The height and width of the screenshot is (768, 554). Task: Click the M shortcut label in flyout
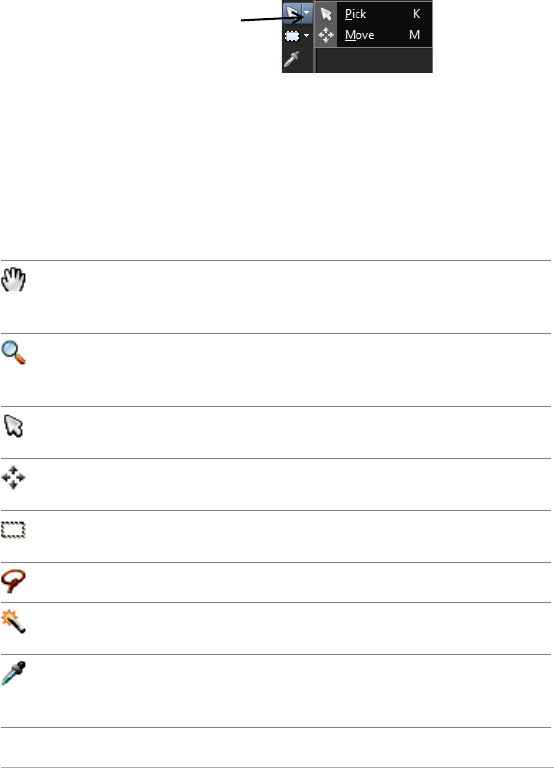(414, 35)
